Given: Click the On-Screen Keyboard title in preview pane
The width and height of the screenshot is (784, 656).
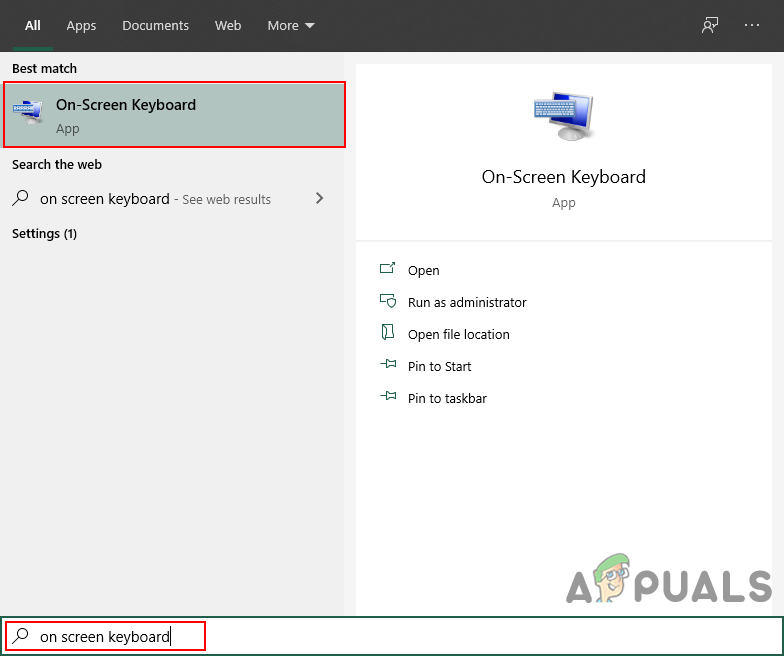Looking at the screenshot, I should pos(564,177).
